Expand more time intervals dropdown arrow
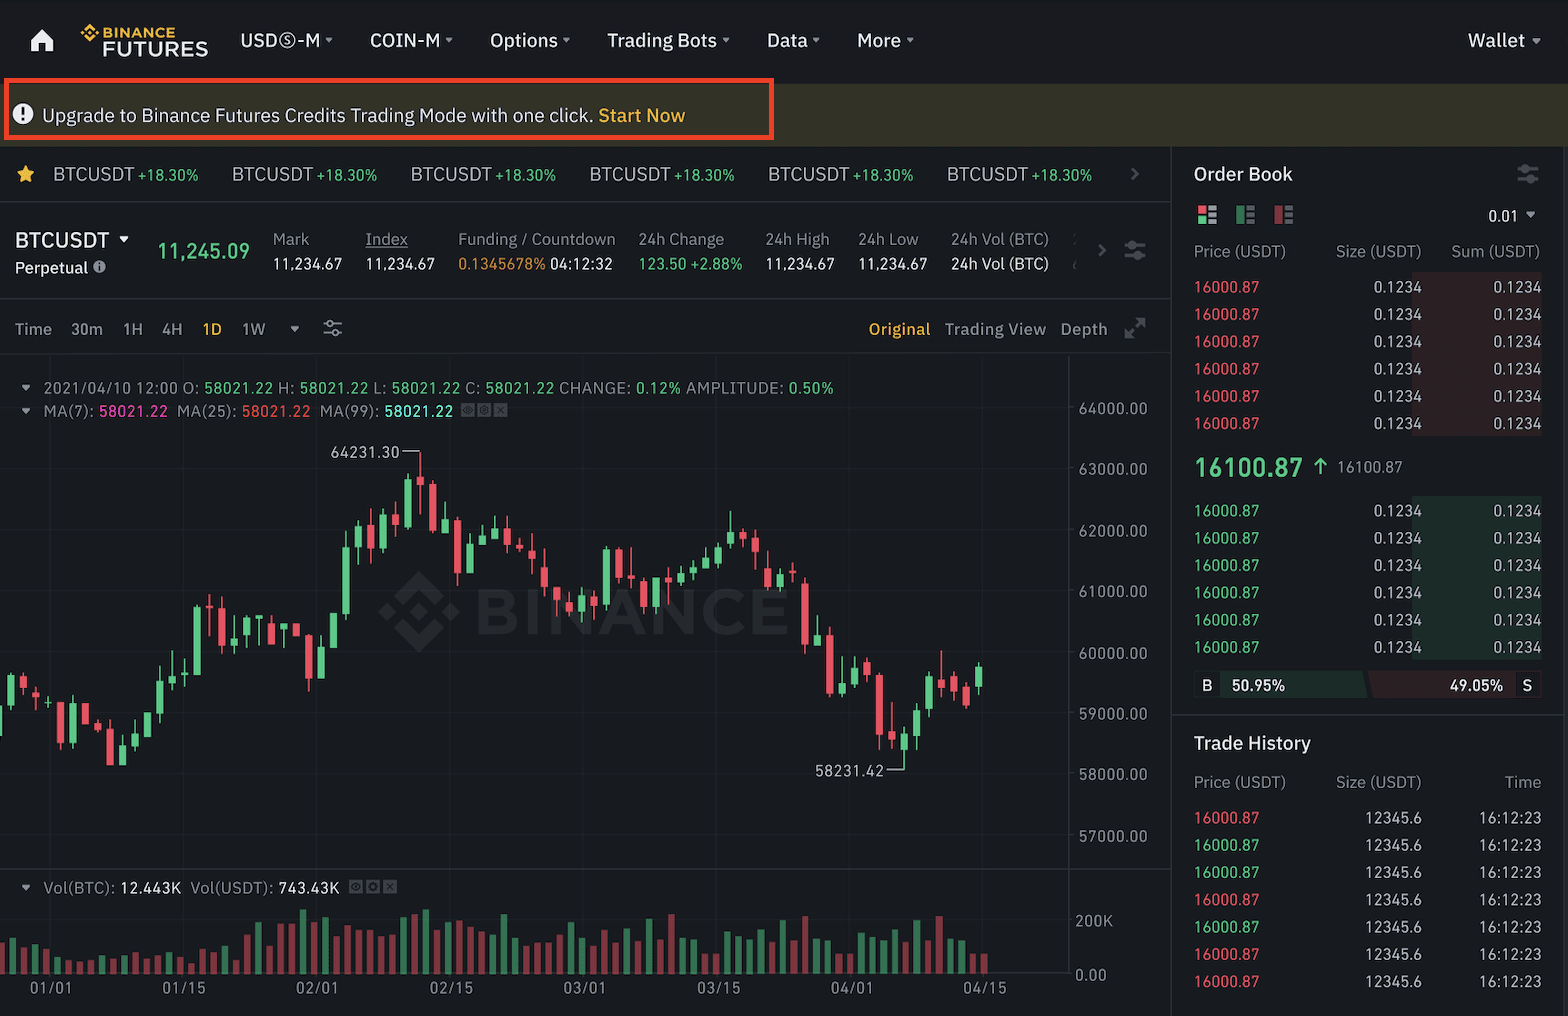The width and height of the screenshot is (1568, 1016). click(295, 329)
